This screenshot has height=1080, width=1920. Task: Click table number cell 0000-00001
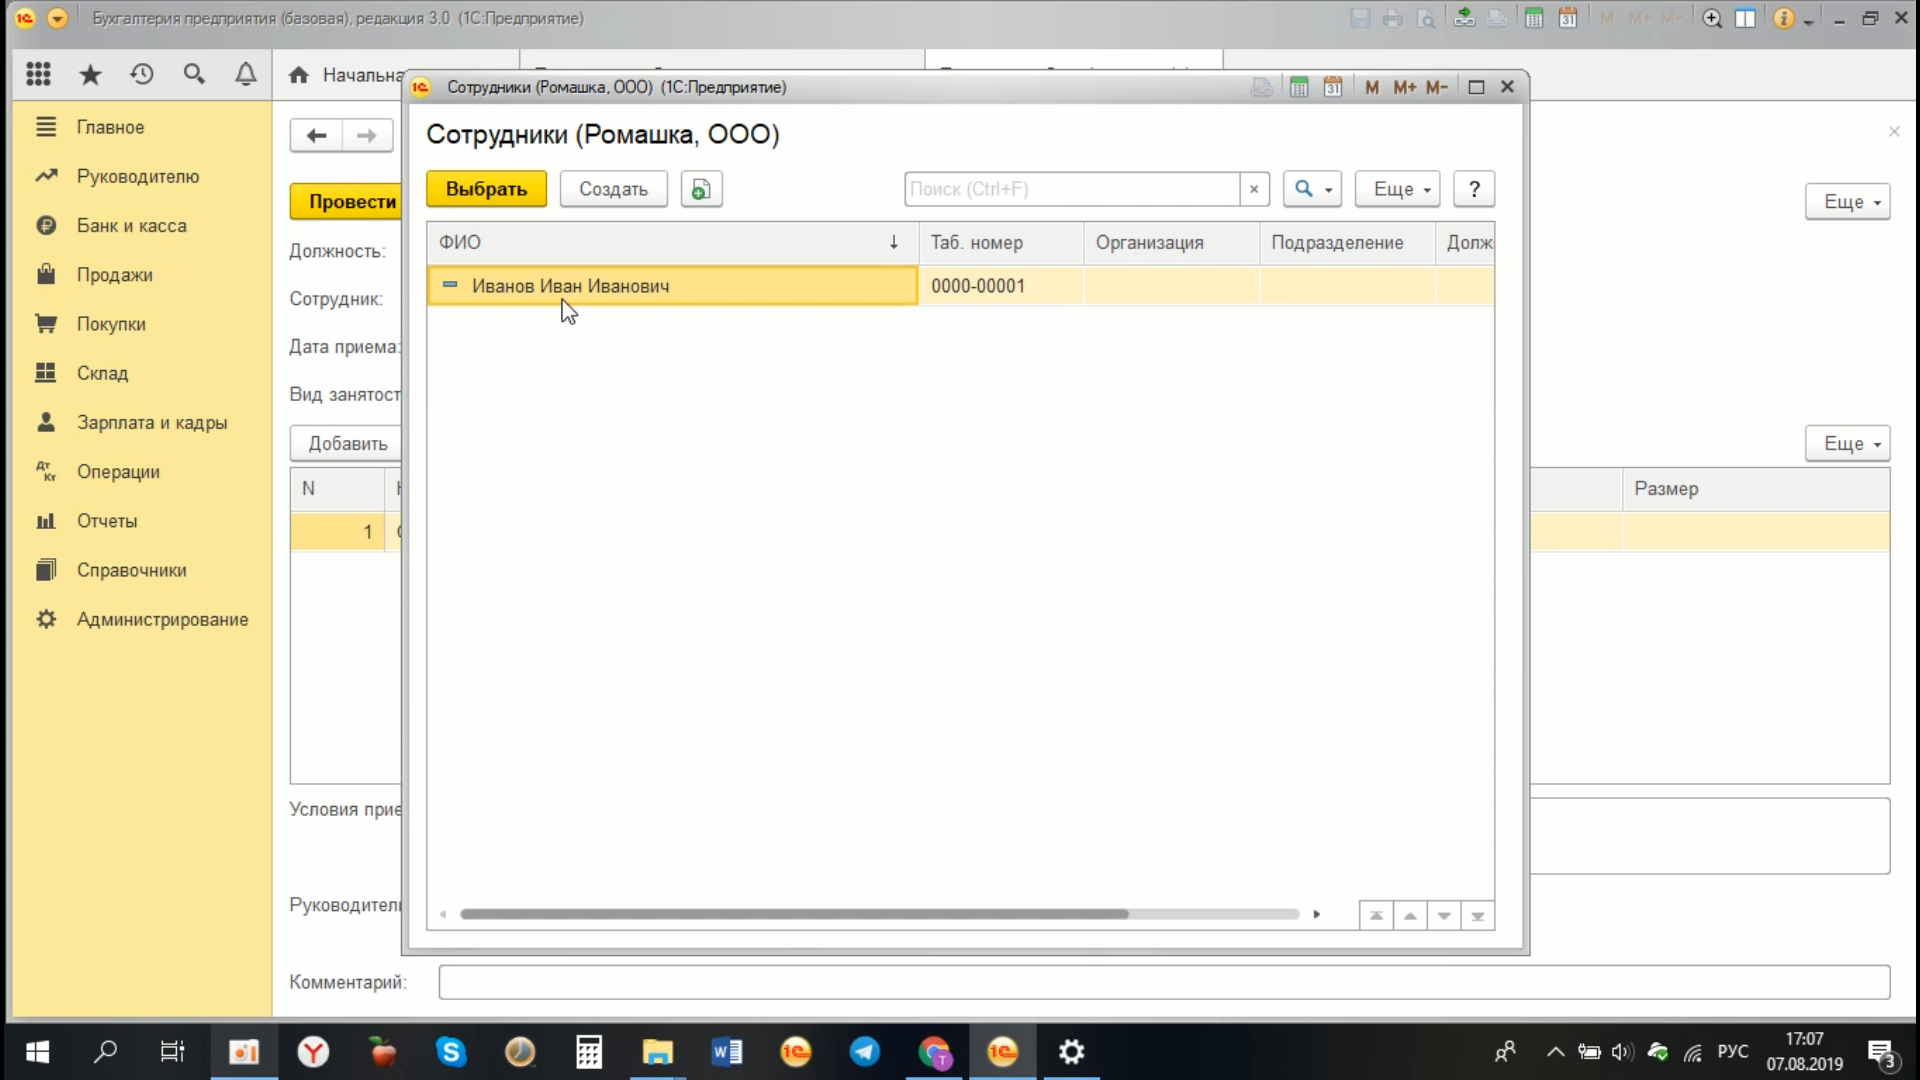[1001, 286]
